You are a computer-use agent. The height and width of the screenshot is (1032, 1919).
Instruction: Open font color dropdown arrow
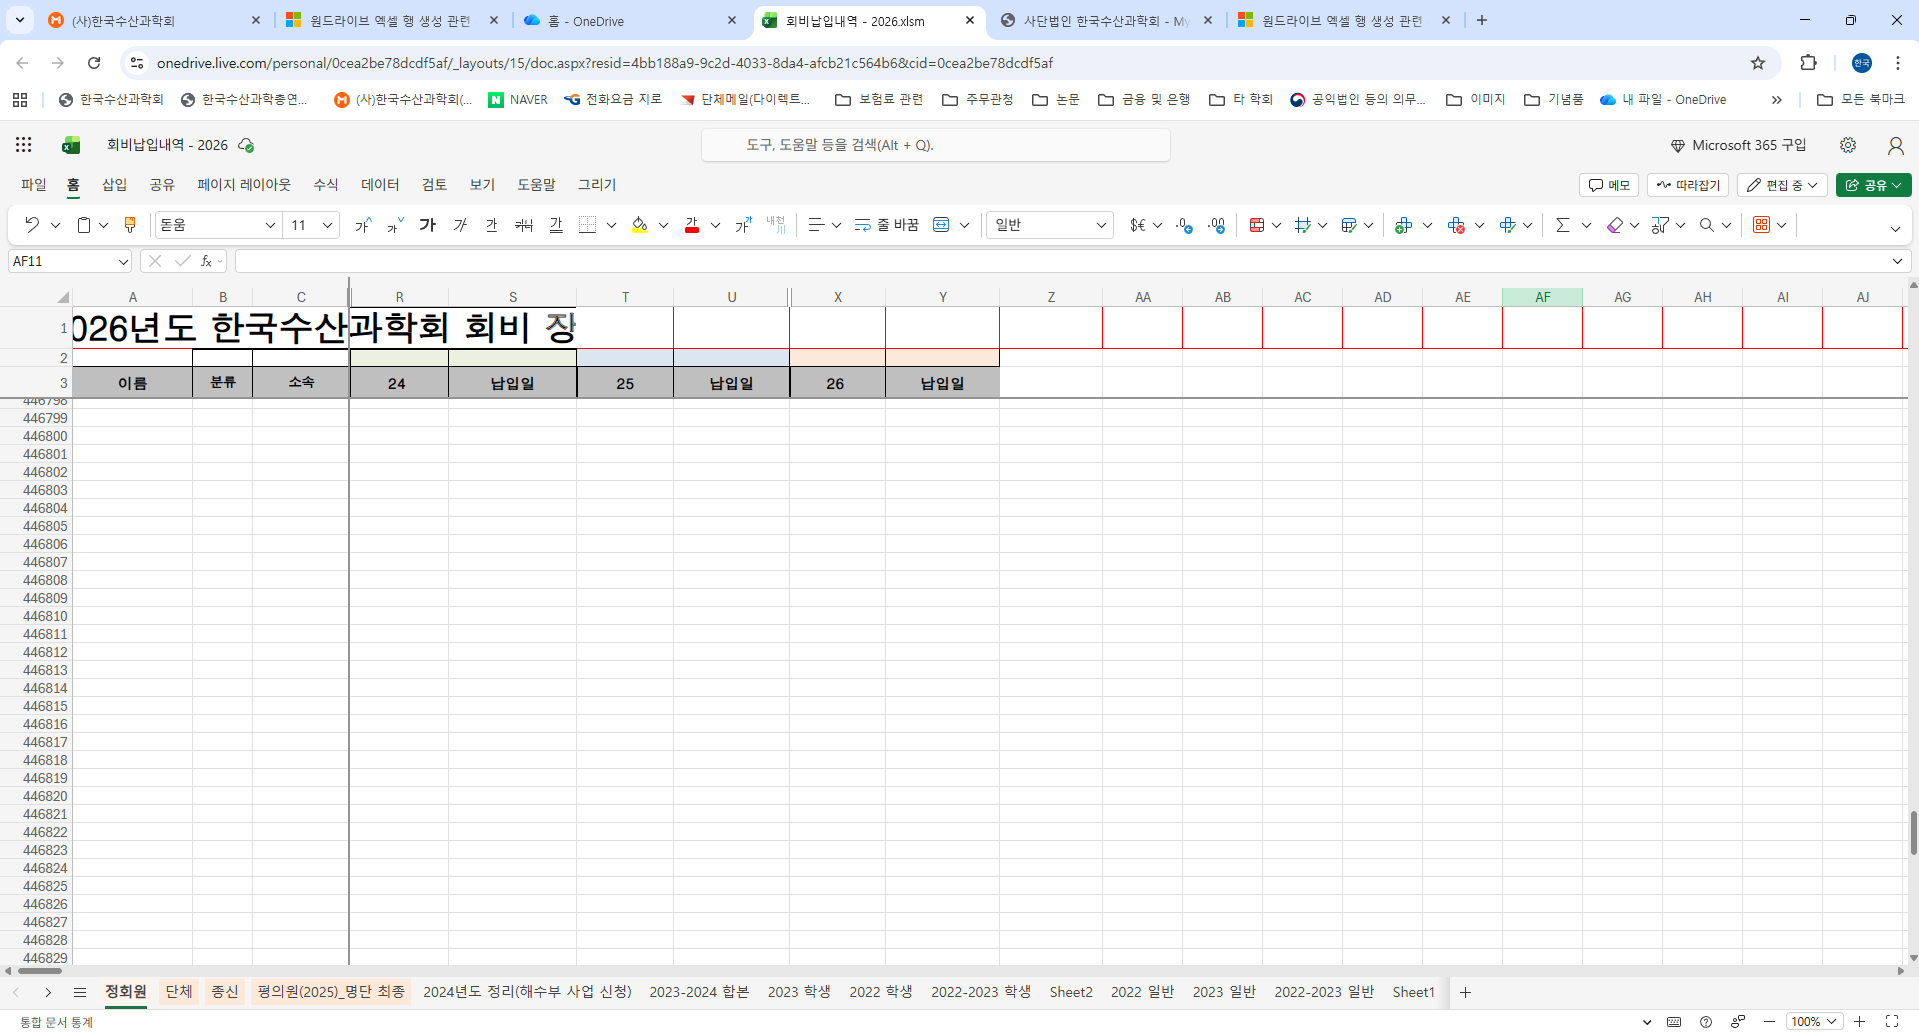click(715, 225)
